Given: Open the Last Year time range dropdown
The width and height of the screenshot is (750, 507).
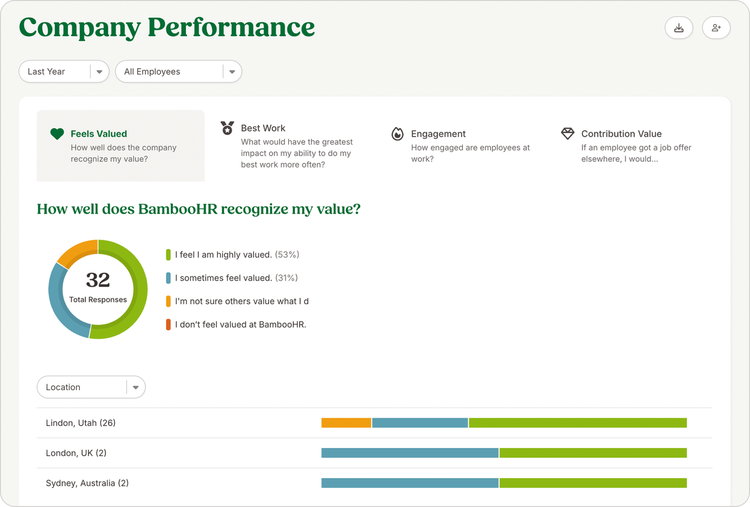Looking at the screenshot, I should (x=64, y=72).
